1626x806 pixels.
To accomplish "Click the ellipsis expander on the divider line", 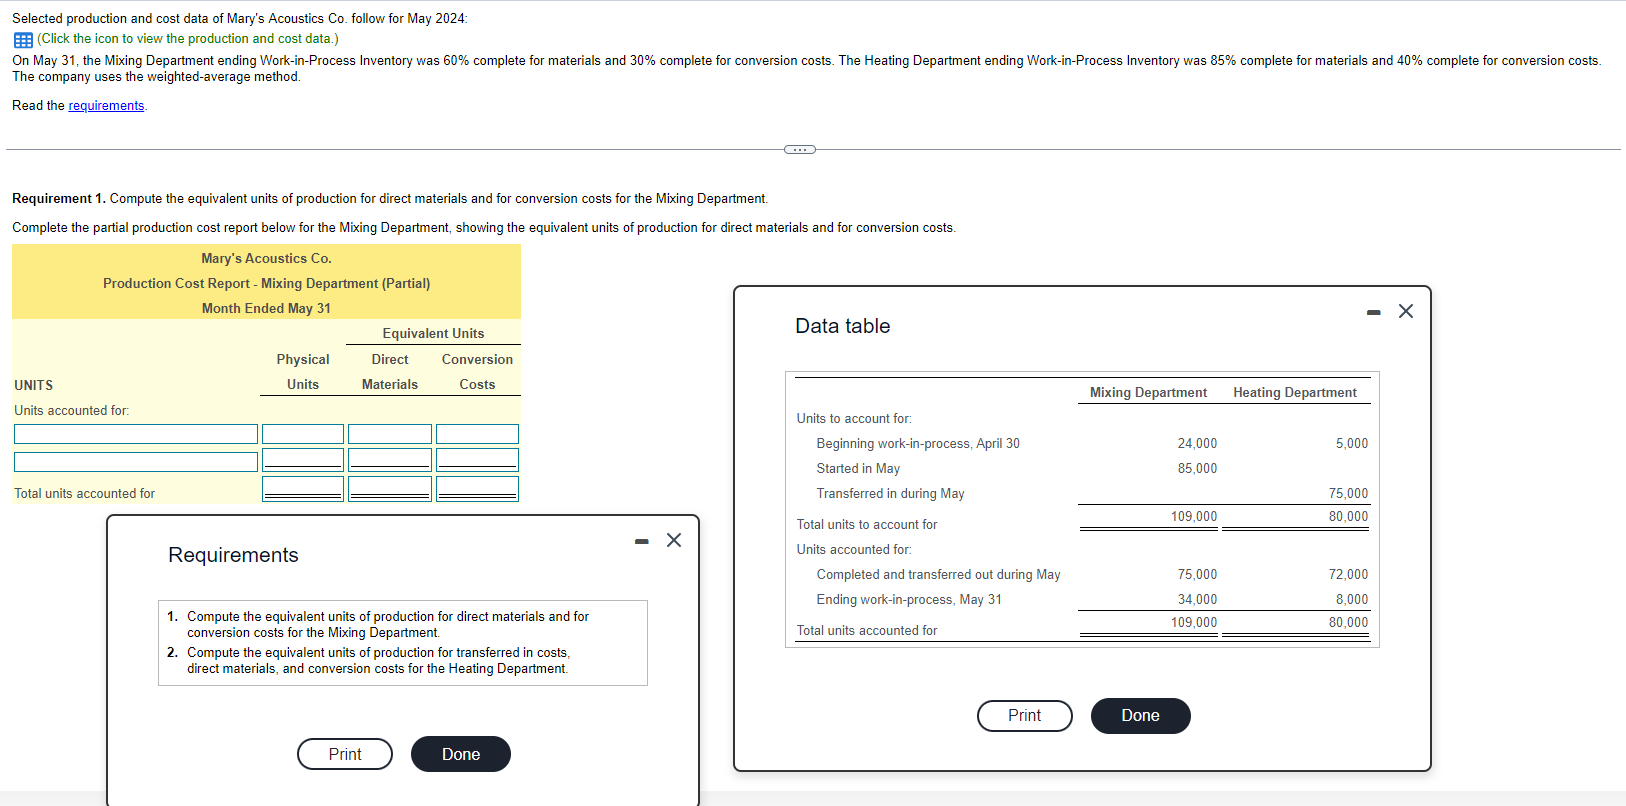I will click(x=800, y=150).
